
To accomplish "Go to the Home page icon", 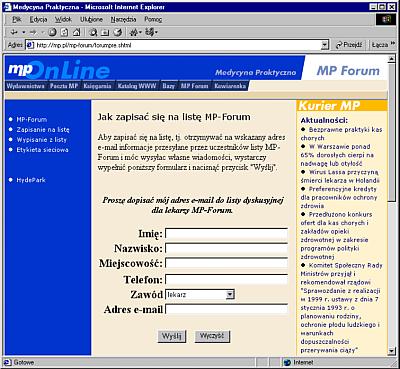I will pyautogui.click(x=77, y=32).
